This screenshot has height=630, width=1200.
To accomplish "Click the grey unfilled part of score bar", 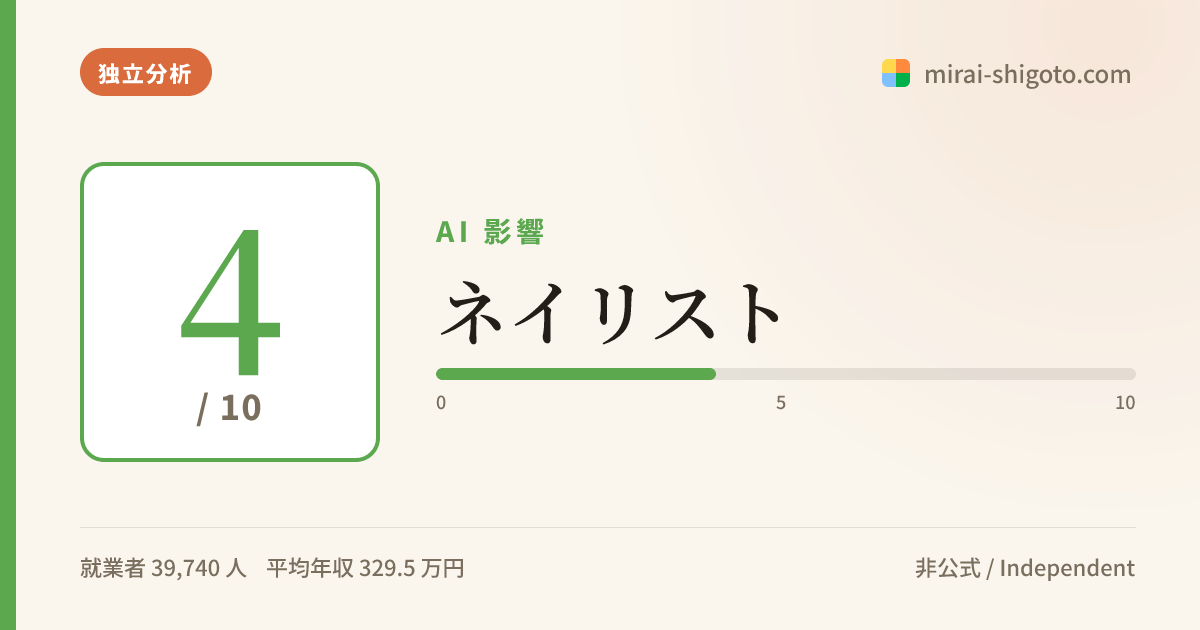I will pos(926,374).
